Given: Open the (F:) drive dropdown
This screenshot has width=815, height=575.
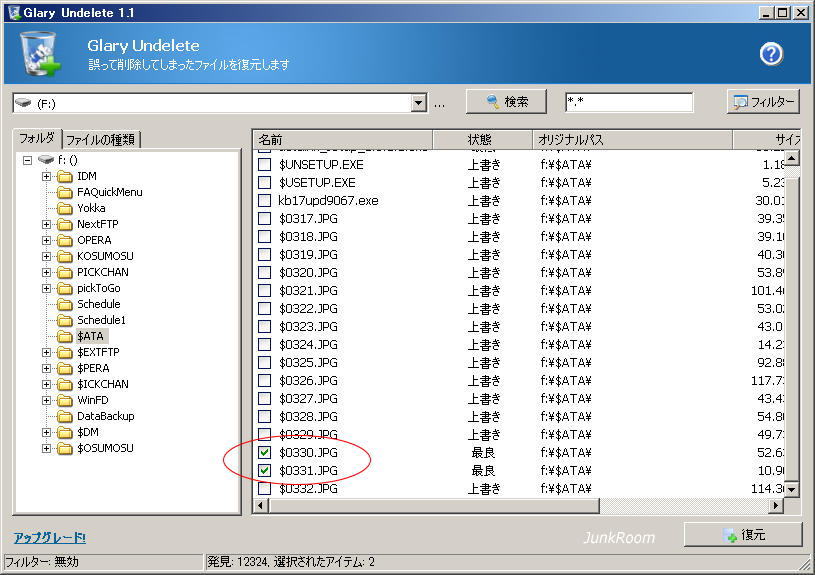Looking at the screenshot, I should [x=418, y=103].
